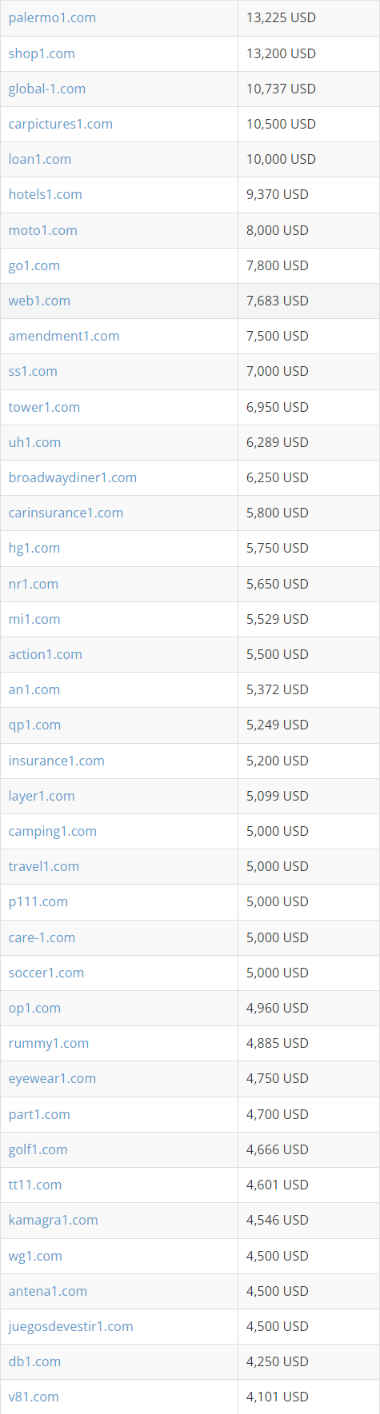Click the carinsurance1.com link
Image resolution: width=380 pixels, height=1414 pixels.
click(x=66, y=512)
